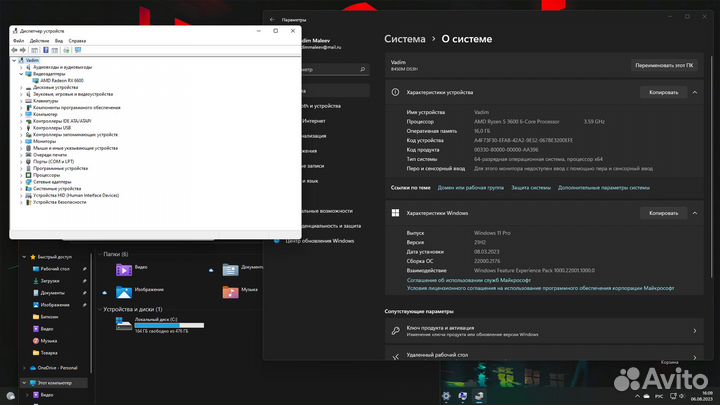Click show/hide console tree toolbar icon

34,50
